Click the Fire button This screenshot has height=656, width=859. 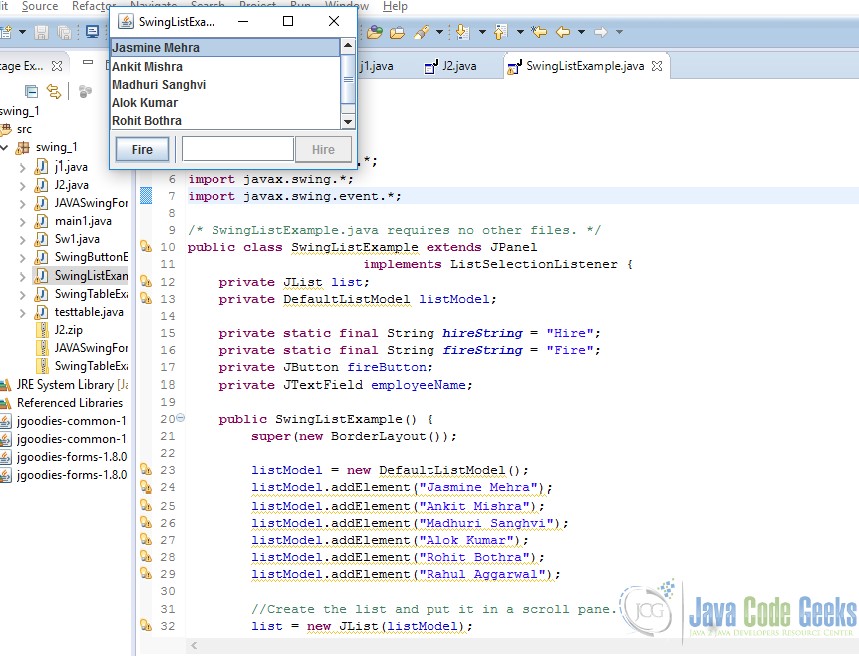coord(142,150)
